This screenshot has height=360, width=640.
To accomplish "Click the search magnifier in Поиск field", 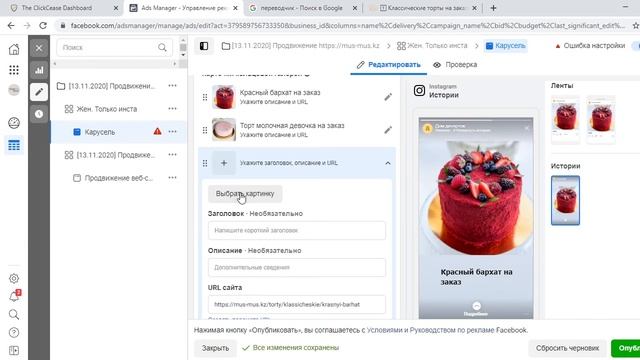I will [162, 48].
